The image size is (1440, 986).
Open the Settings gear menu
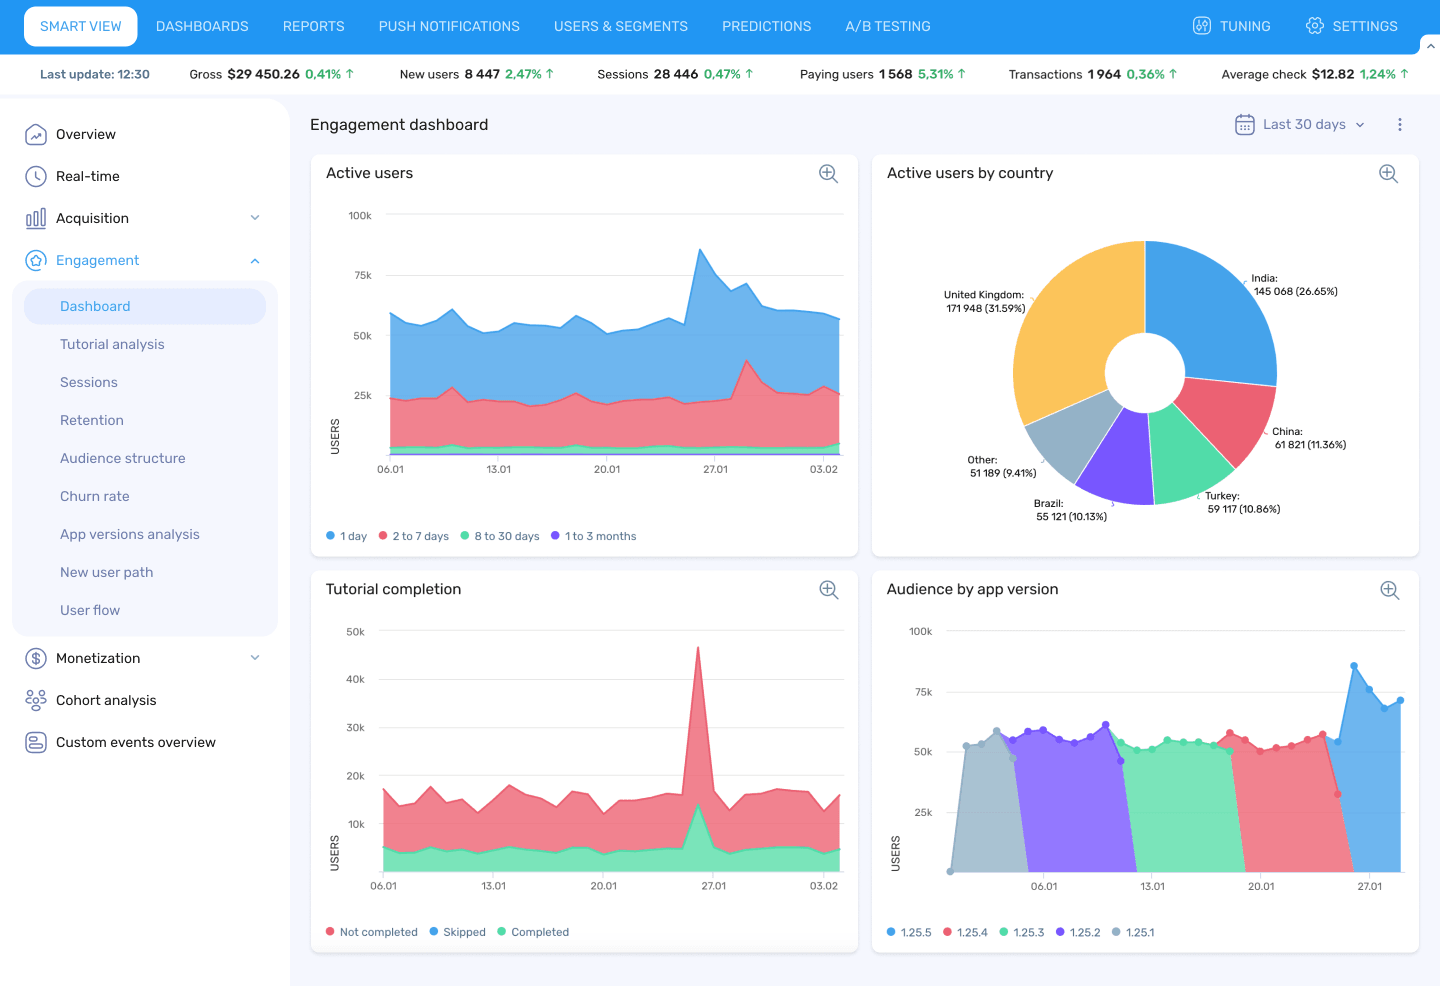click(x=1351, y=26)
